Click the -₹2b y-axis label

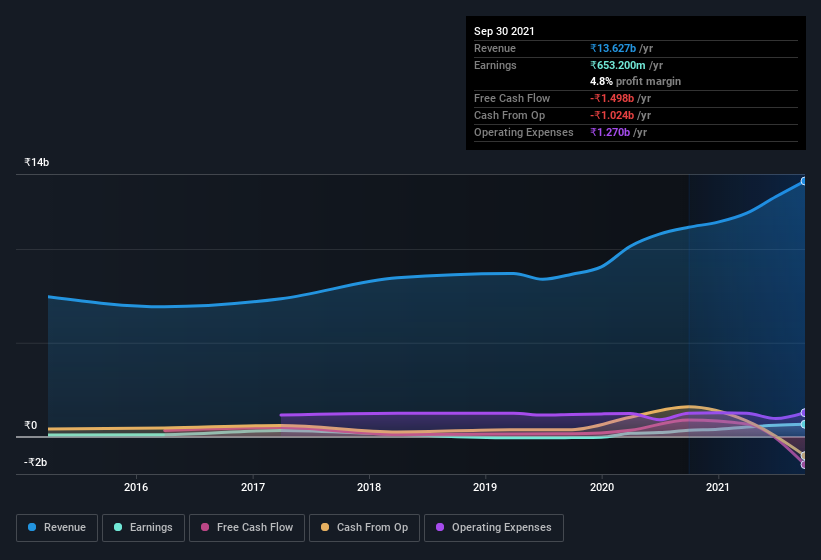[36, 462]
